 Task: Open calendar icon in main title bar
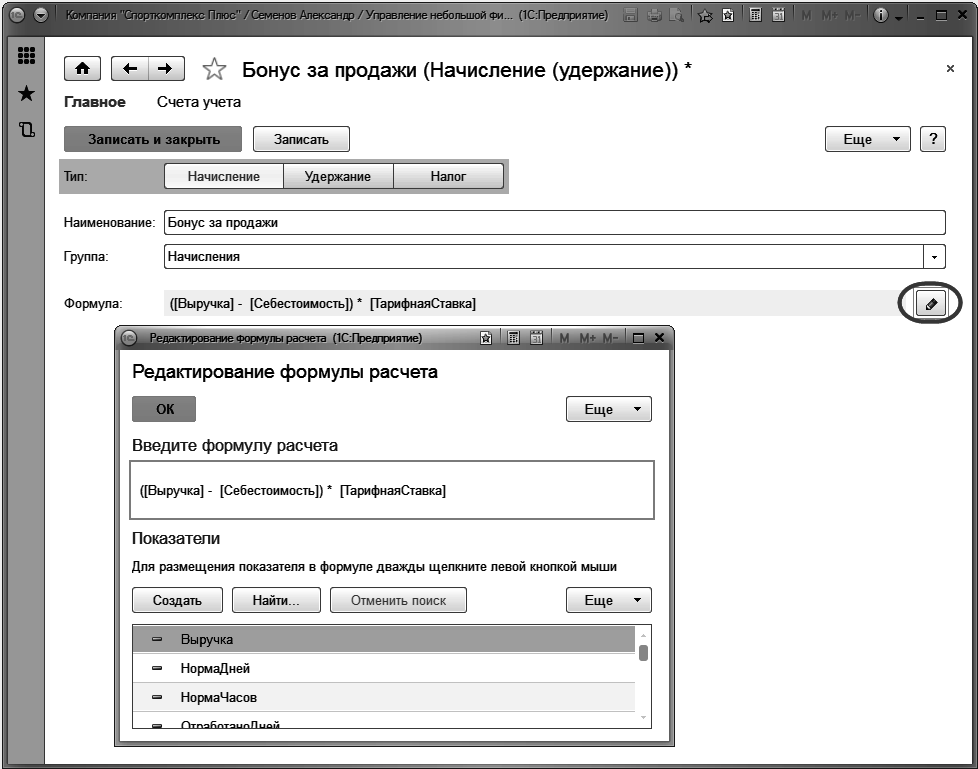tap(778, 16)
